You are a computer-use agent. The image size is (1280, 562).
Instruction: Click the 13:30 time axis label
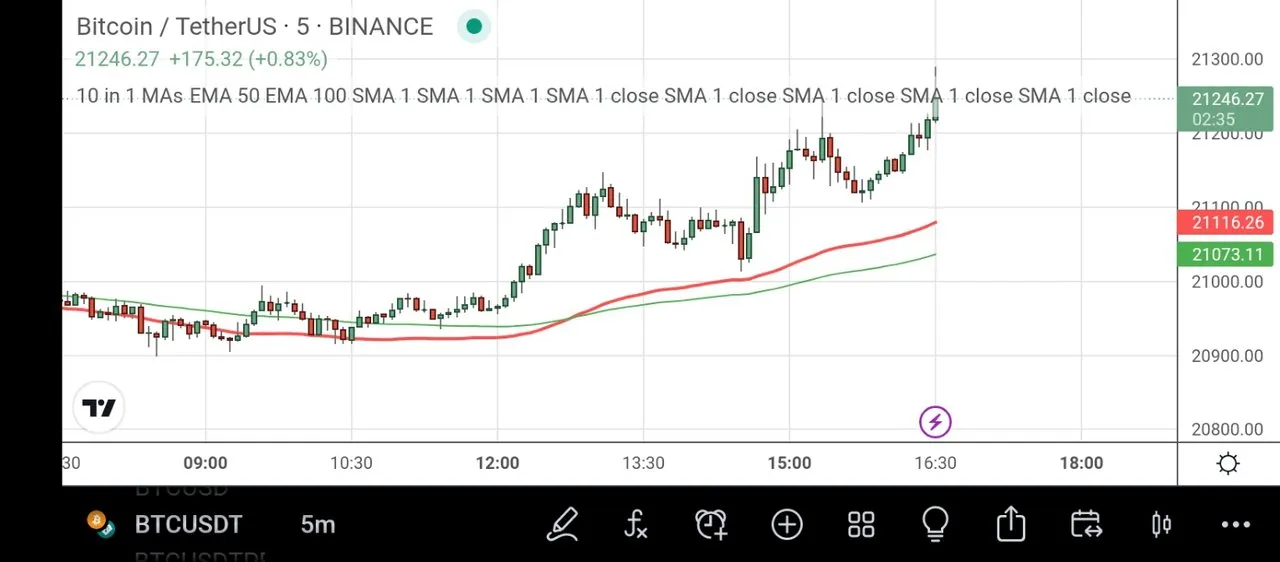pyautogui.click(x=643, y=463)
